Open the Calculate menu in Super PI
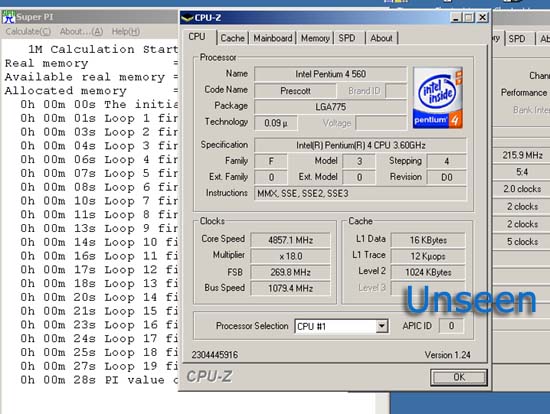 click(28, 32)
